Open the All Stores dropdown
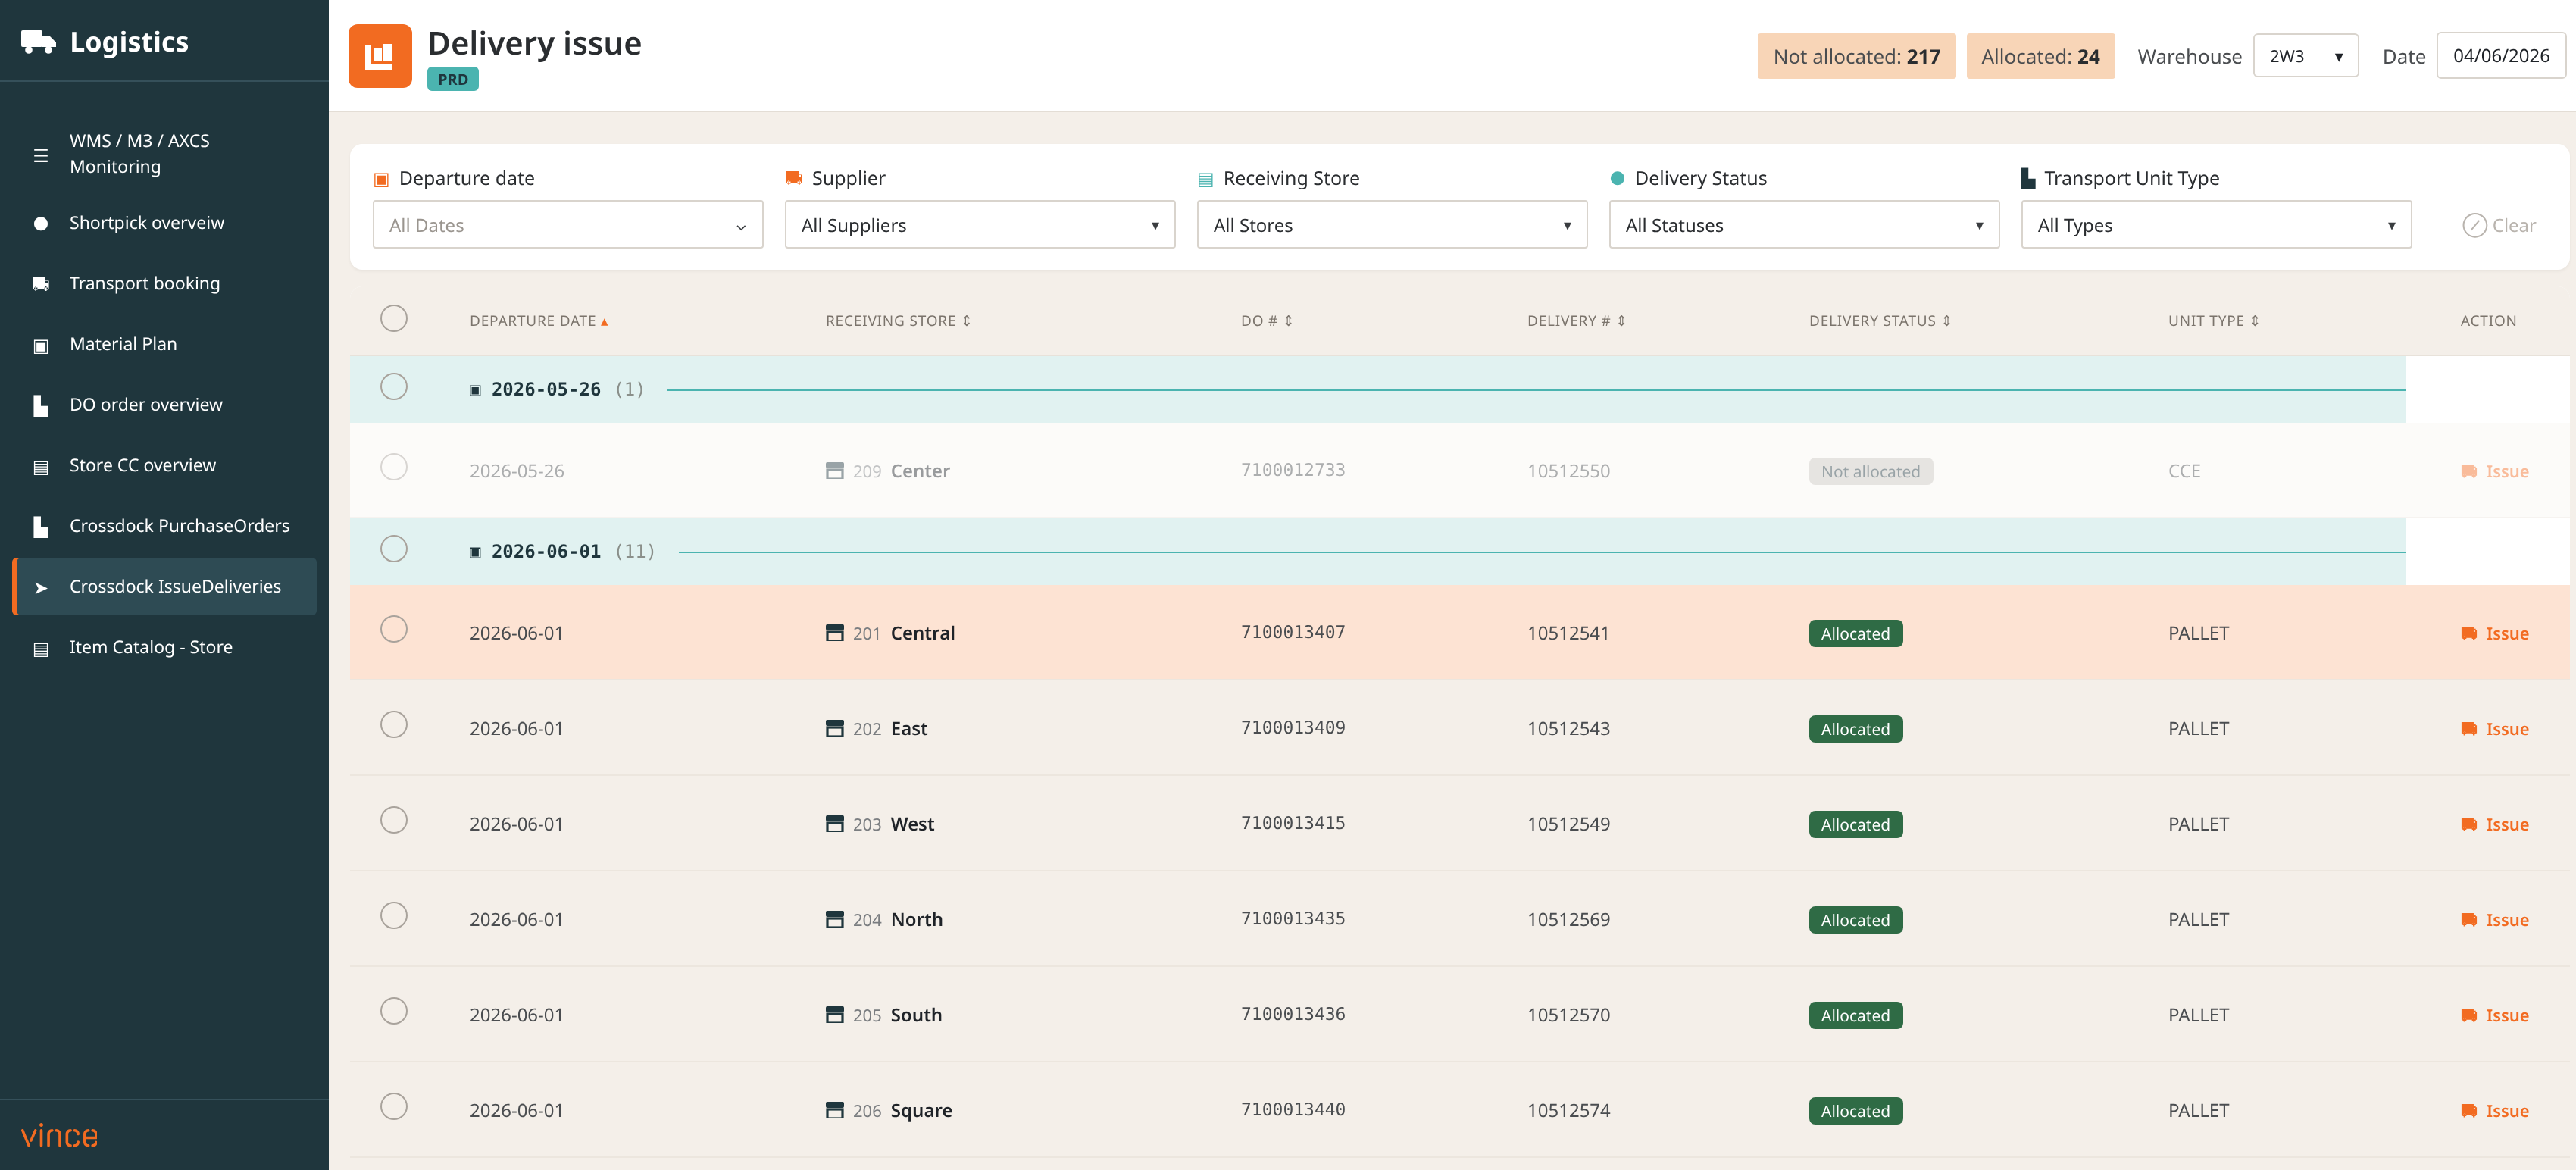This screenshot has height=1170, width=2576. (x=1392, y=225)
